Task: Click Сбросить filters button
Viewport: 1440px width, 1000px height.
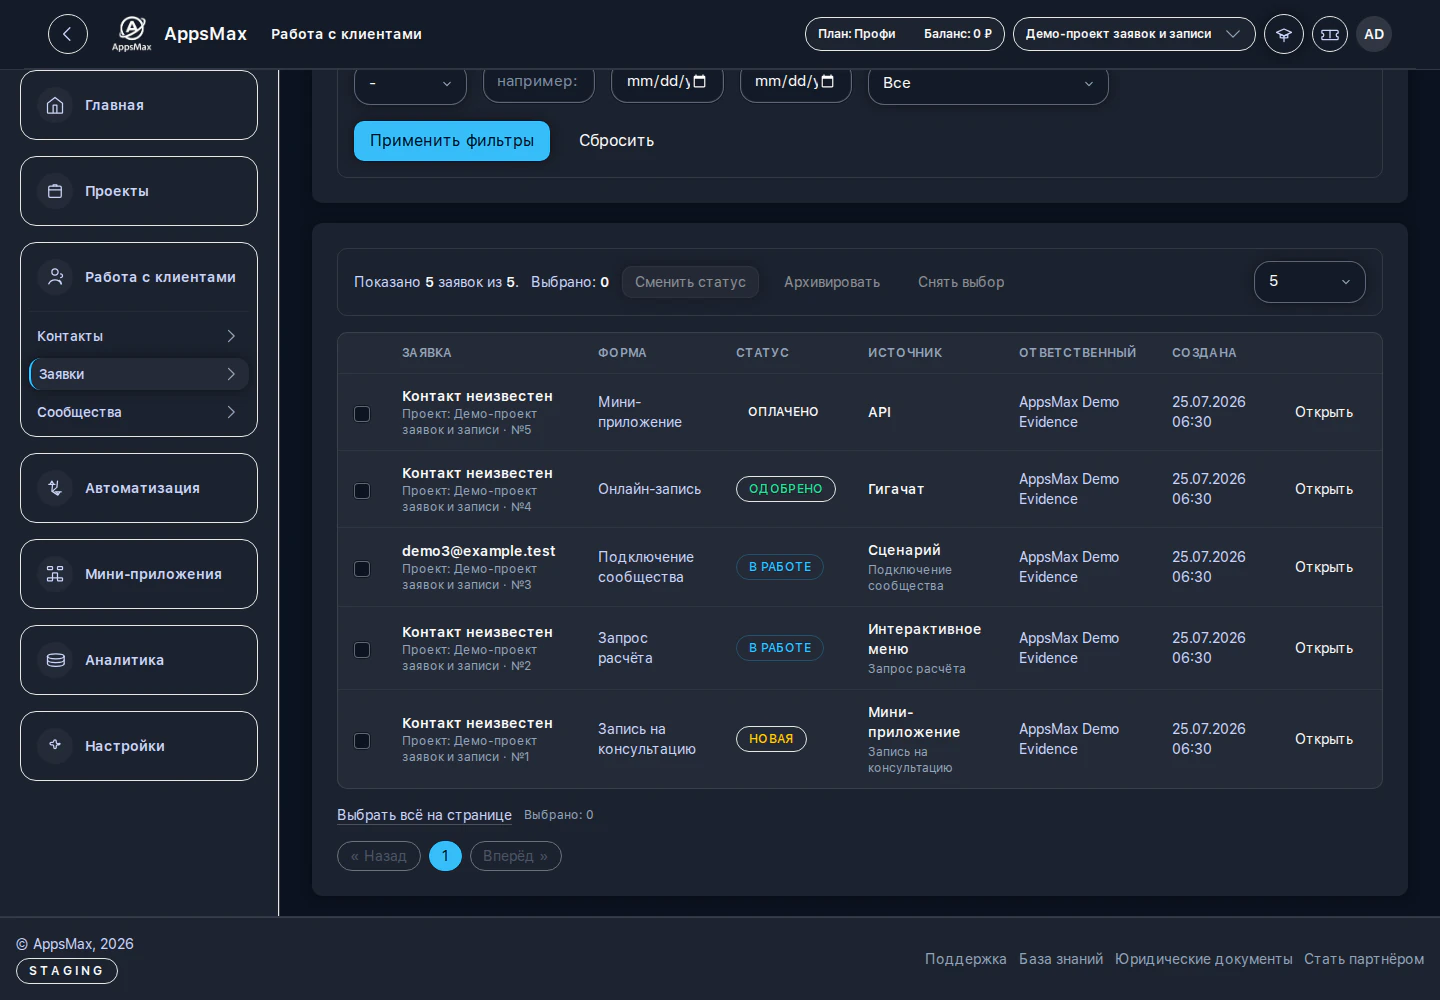Action: (616, 141)
